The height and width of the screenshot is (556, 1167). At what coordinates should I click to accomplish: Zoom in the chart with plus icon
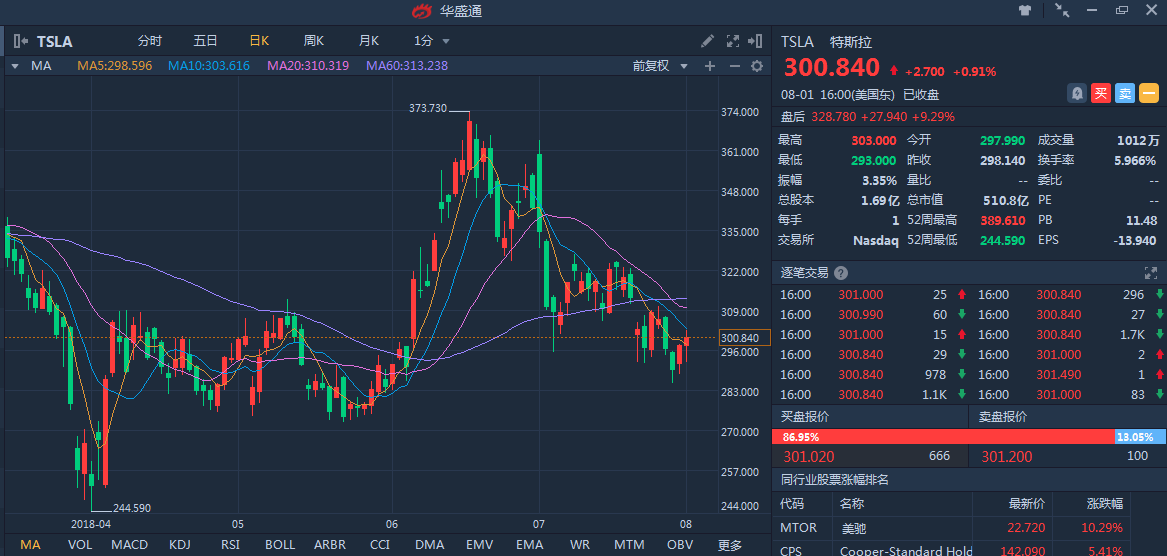[x=710, y=66]
